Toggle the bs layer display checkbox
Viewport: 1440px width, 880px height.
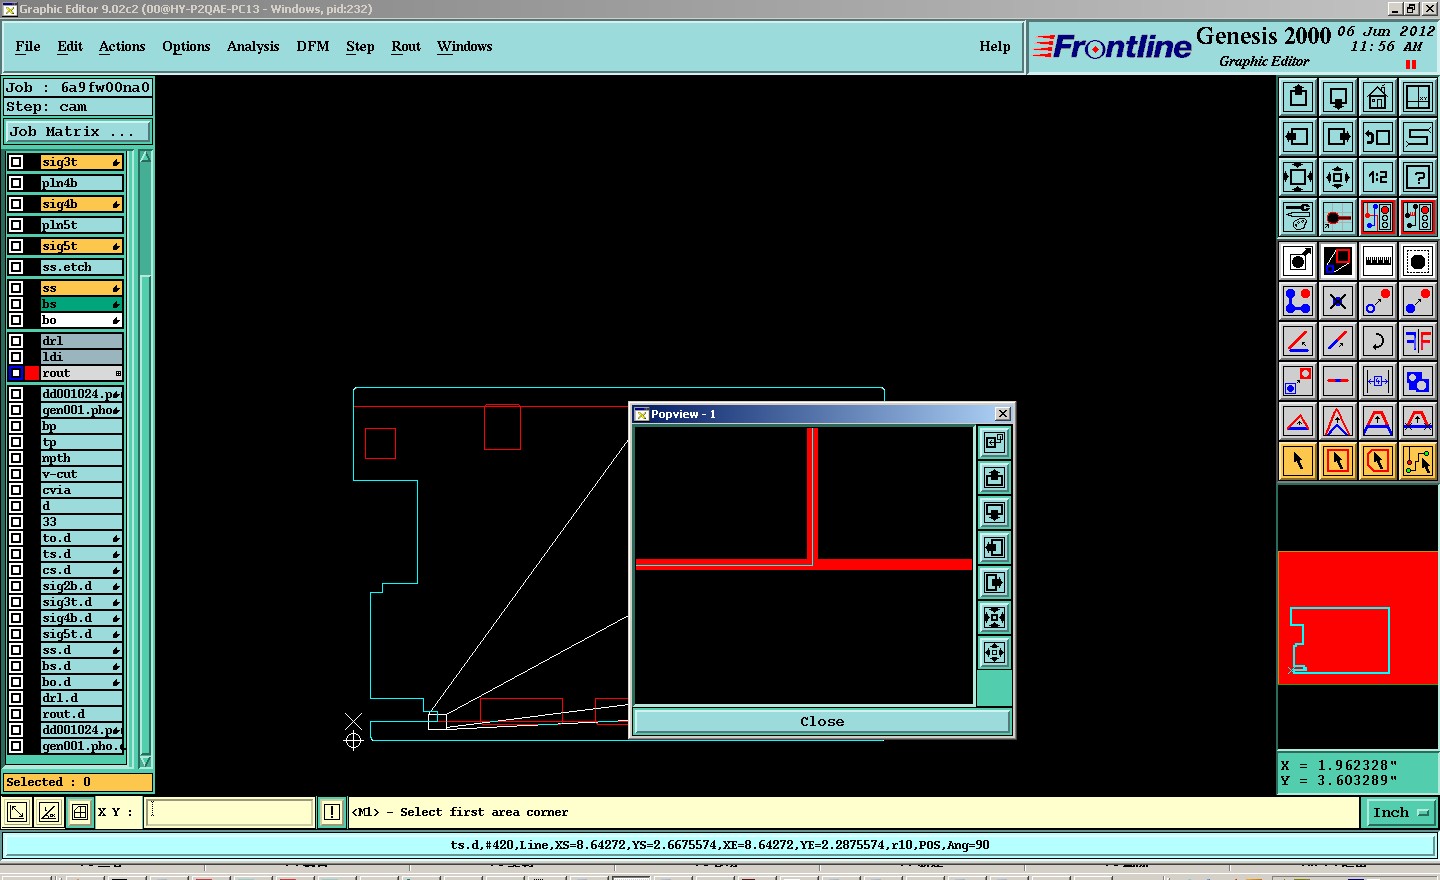[16, 304]
